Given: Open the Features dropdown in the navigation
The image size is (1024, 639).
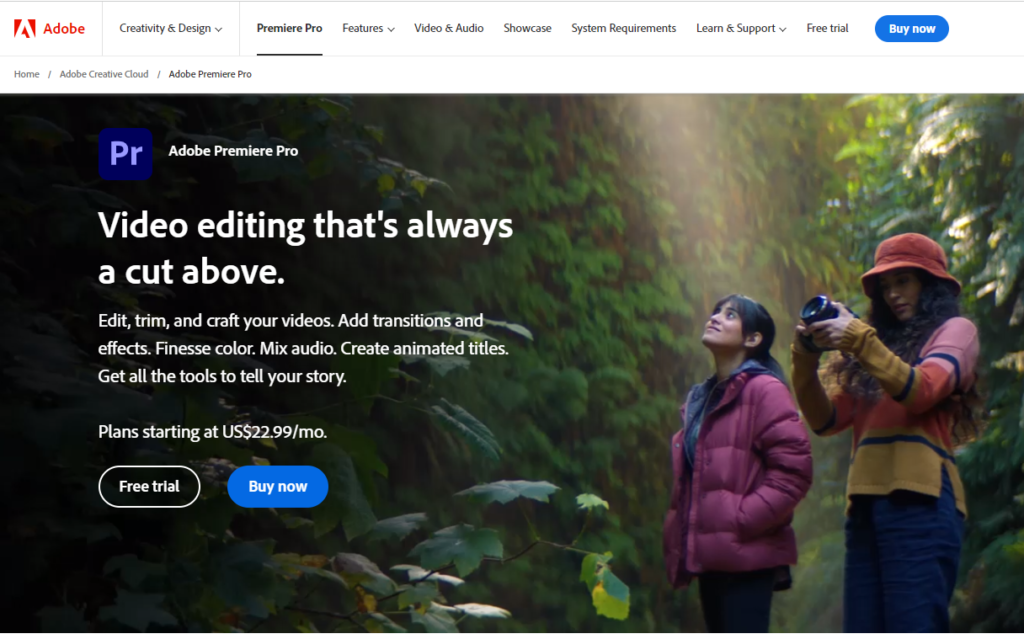Looking at the screenshot, I should pos(368,28).
